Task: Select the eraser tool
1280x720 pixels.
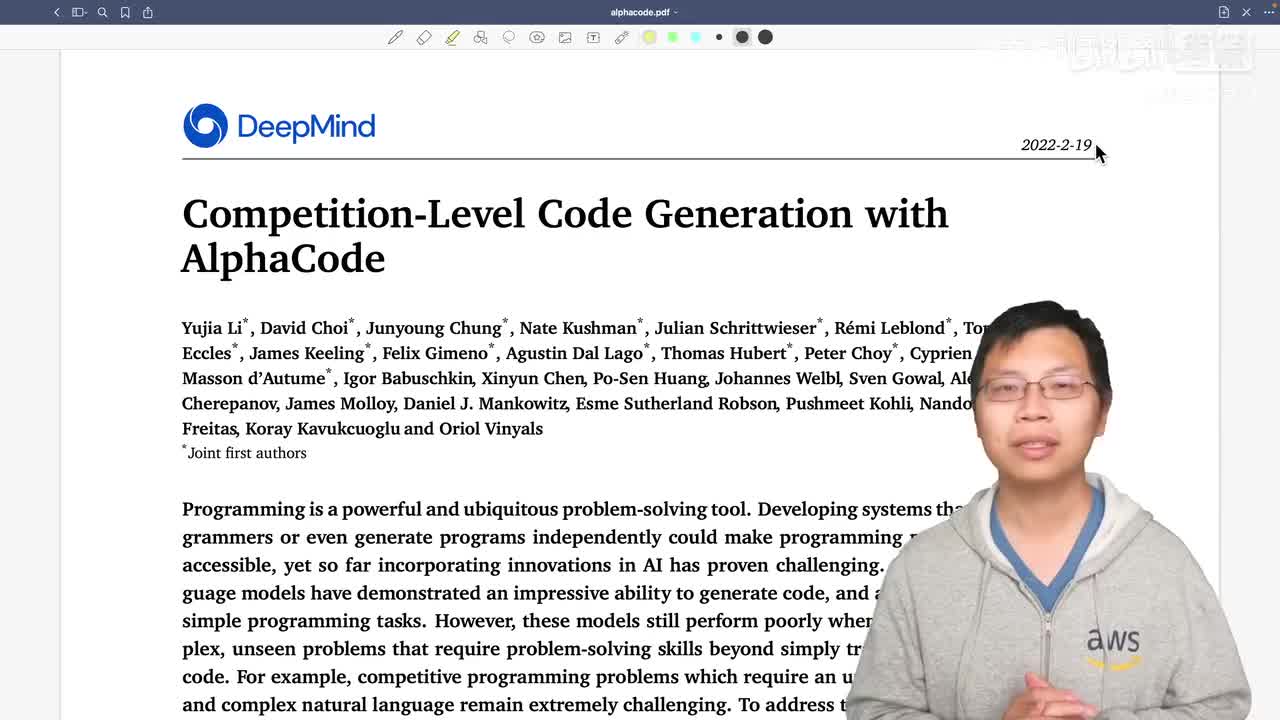Action: (x=424, y=37)
